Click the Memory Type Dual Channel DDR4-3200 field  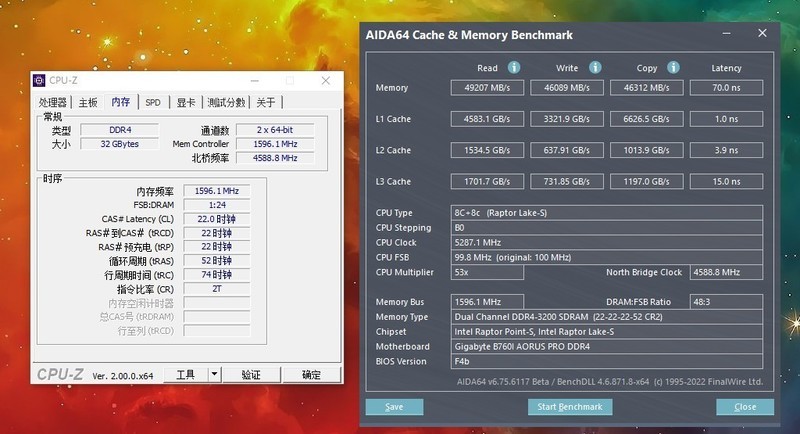(607, 317)
